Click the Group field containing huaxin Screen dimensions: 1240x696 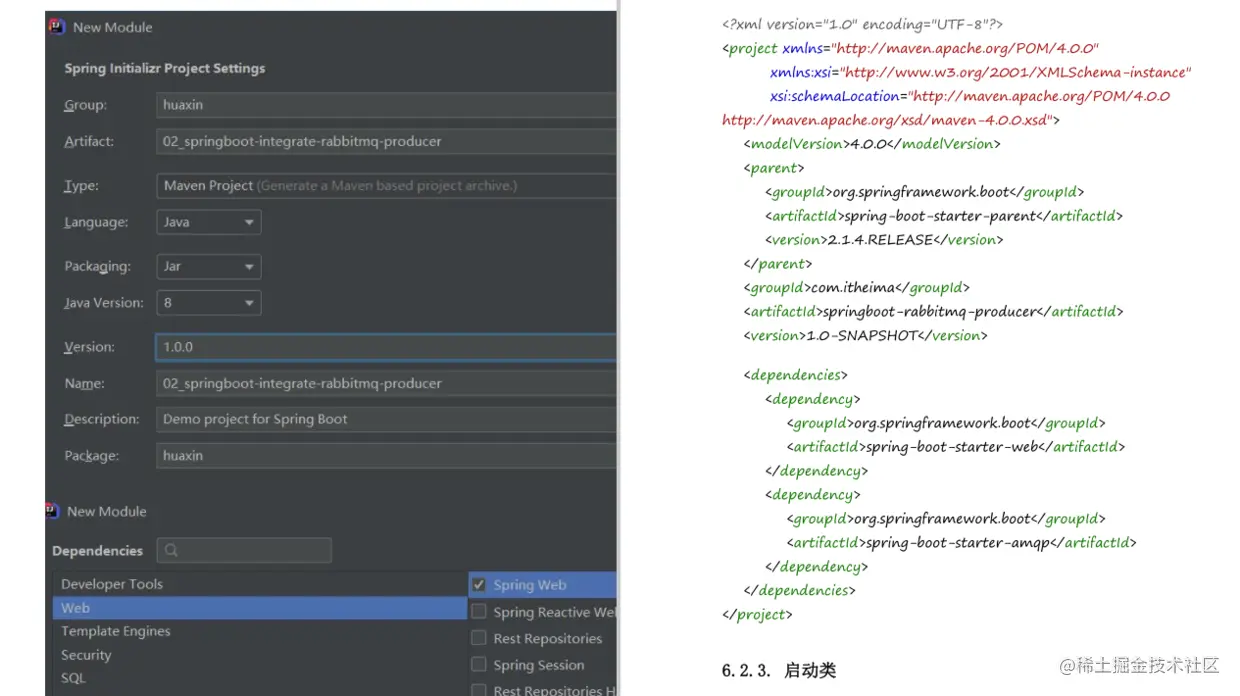coord(386,104)
